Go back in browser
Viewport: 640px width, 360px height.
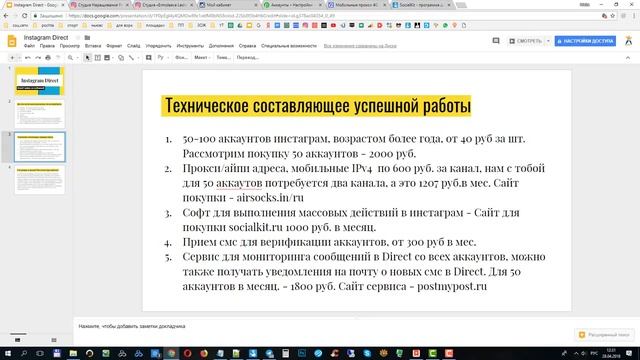(x=6, y=16)
